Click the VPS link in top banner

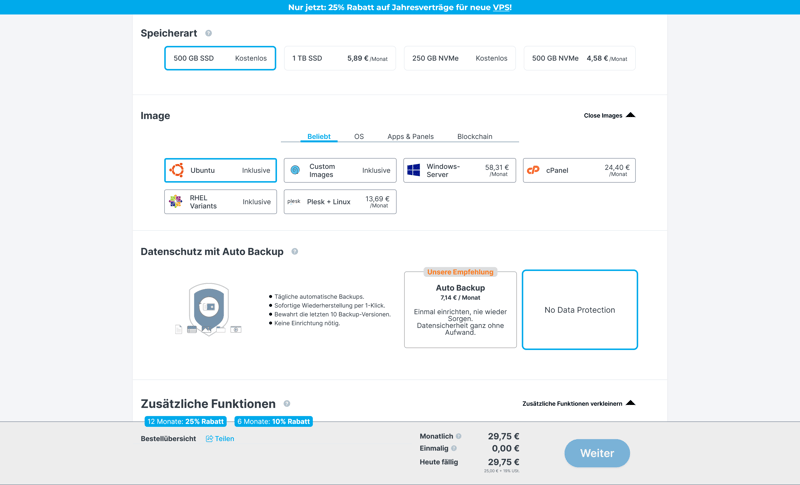click(x=501, y=7)
